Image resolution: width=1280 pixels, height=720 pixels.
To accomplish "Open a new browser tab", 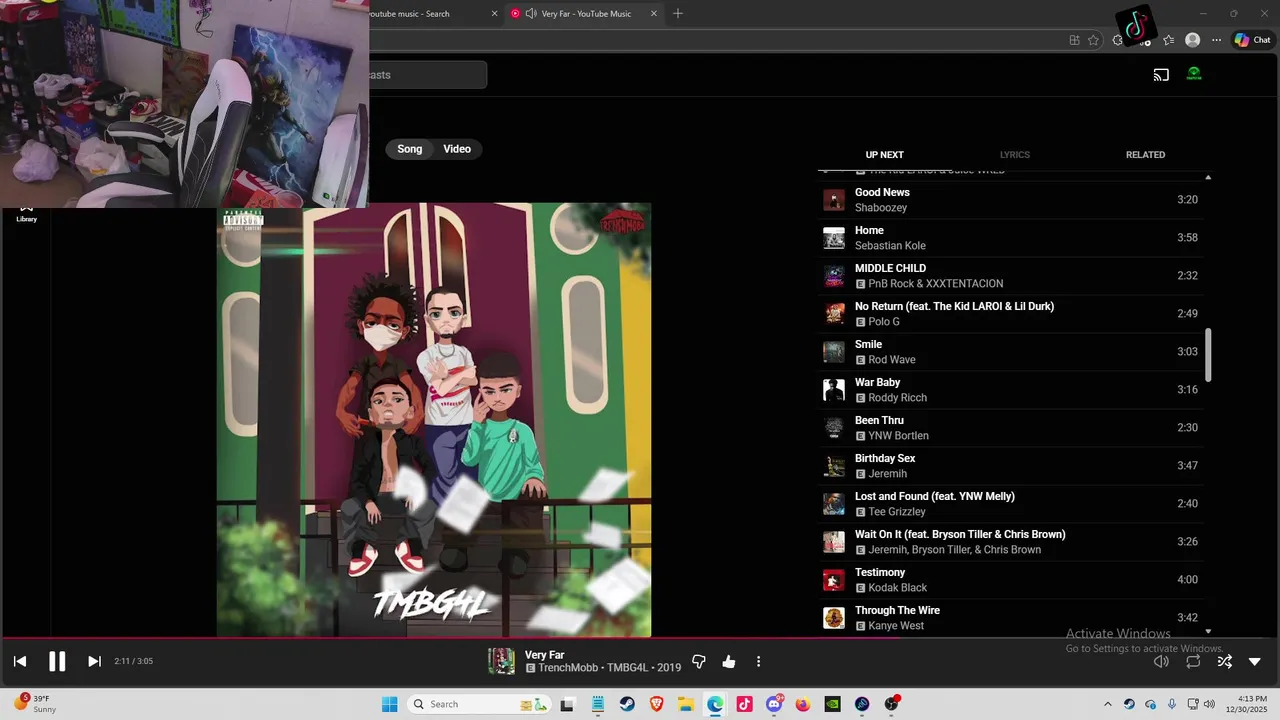I will (x=678, y=13).
